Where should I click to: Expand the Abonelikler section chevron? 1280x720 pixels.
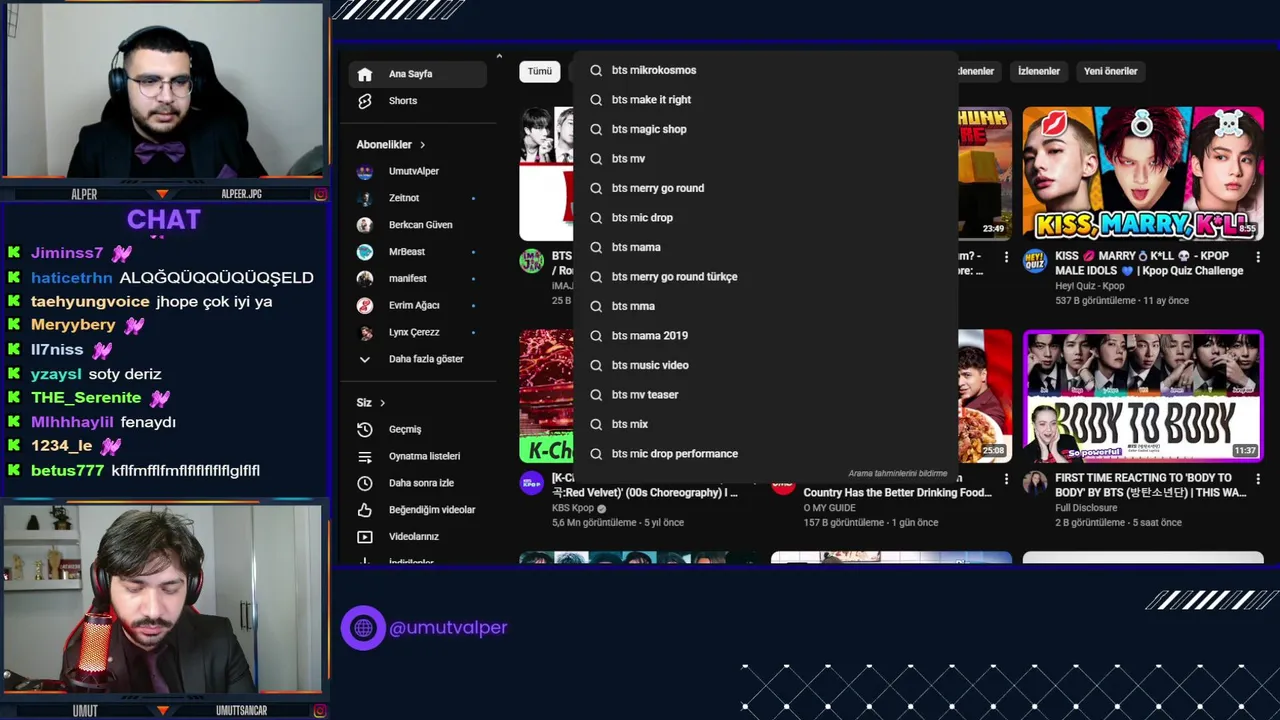[422, 145]
